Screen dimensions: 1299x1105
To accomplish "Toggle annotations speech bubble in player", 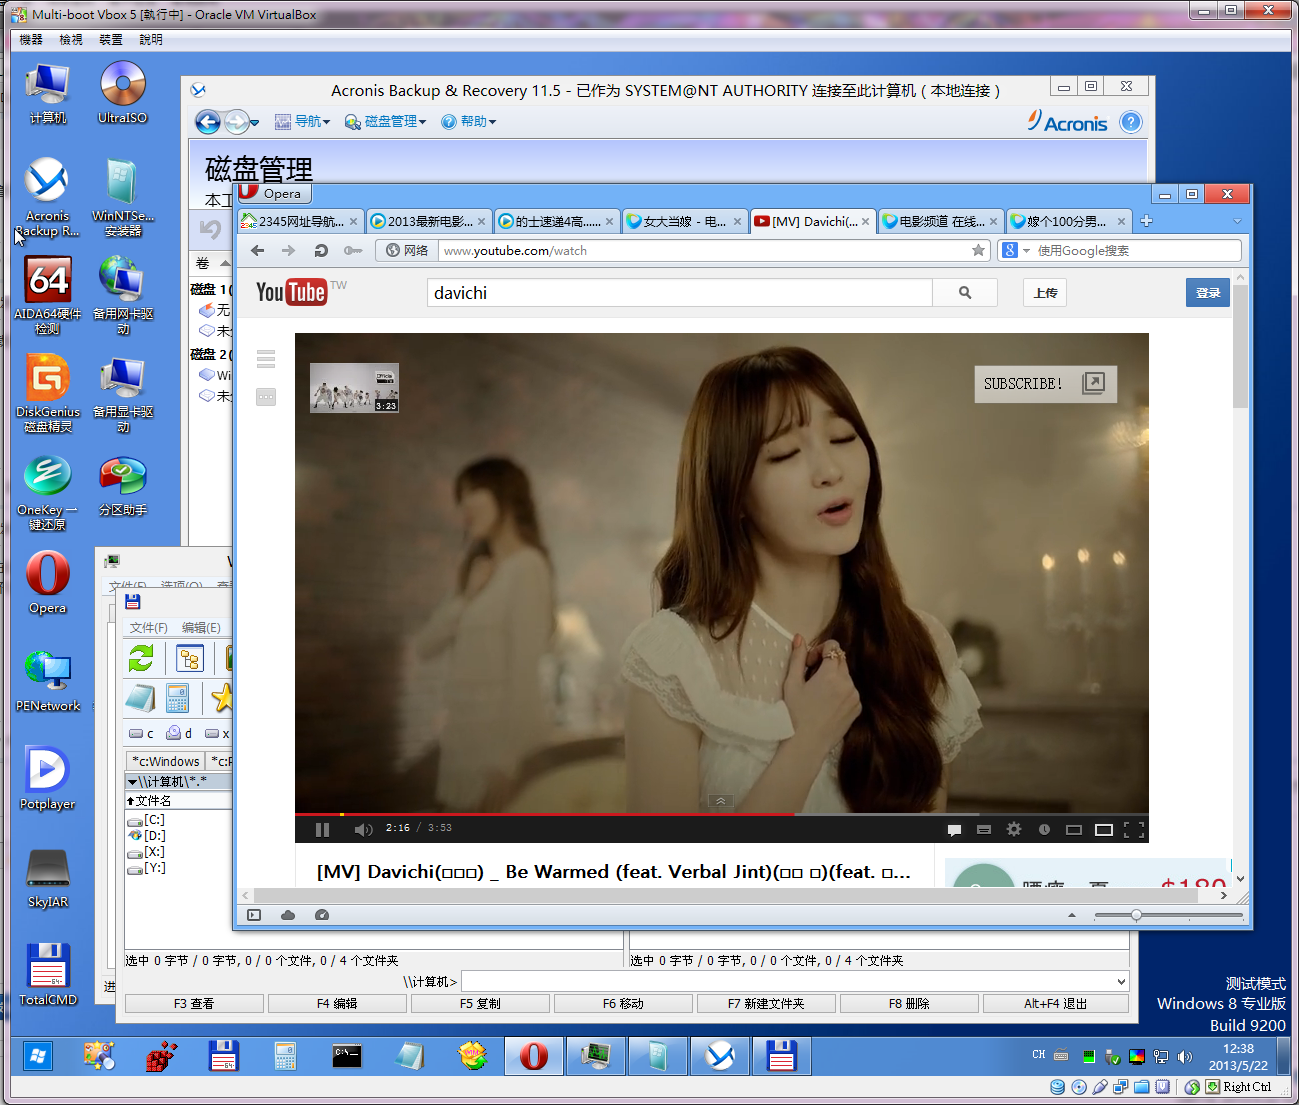I will [954, 829].
